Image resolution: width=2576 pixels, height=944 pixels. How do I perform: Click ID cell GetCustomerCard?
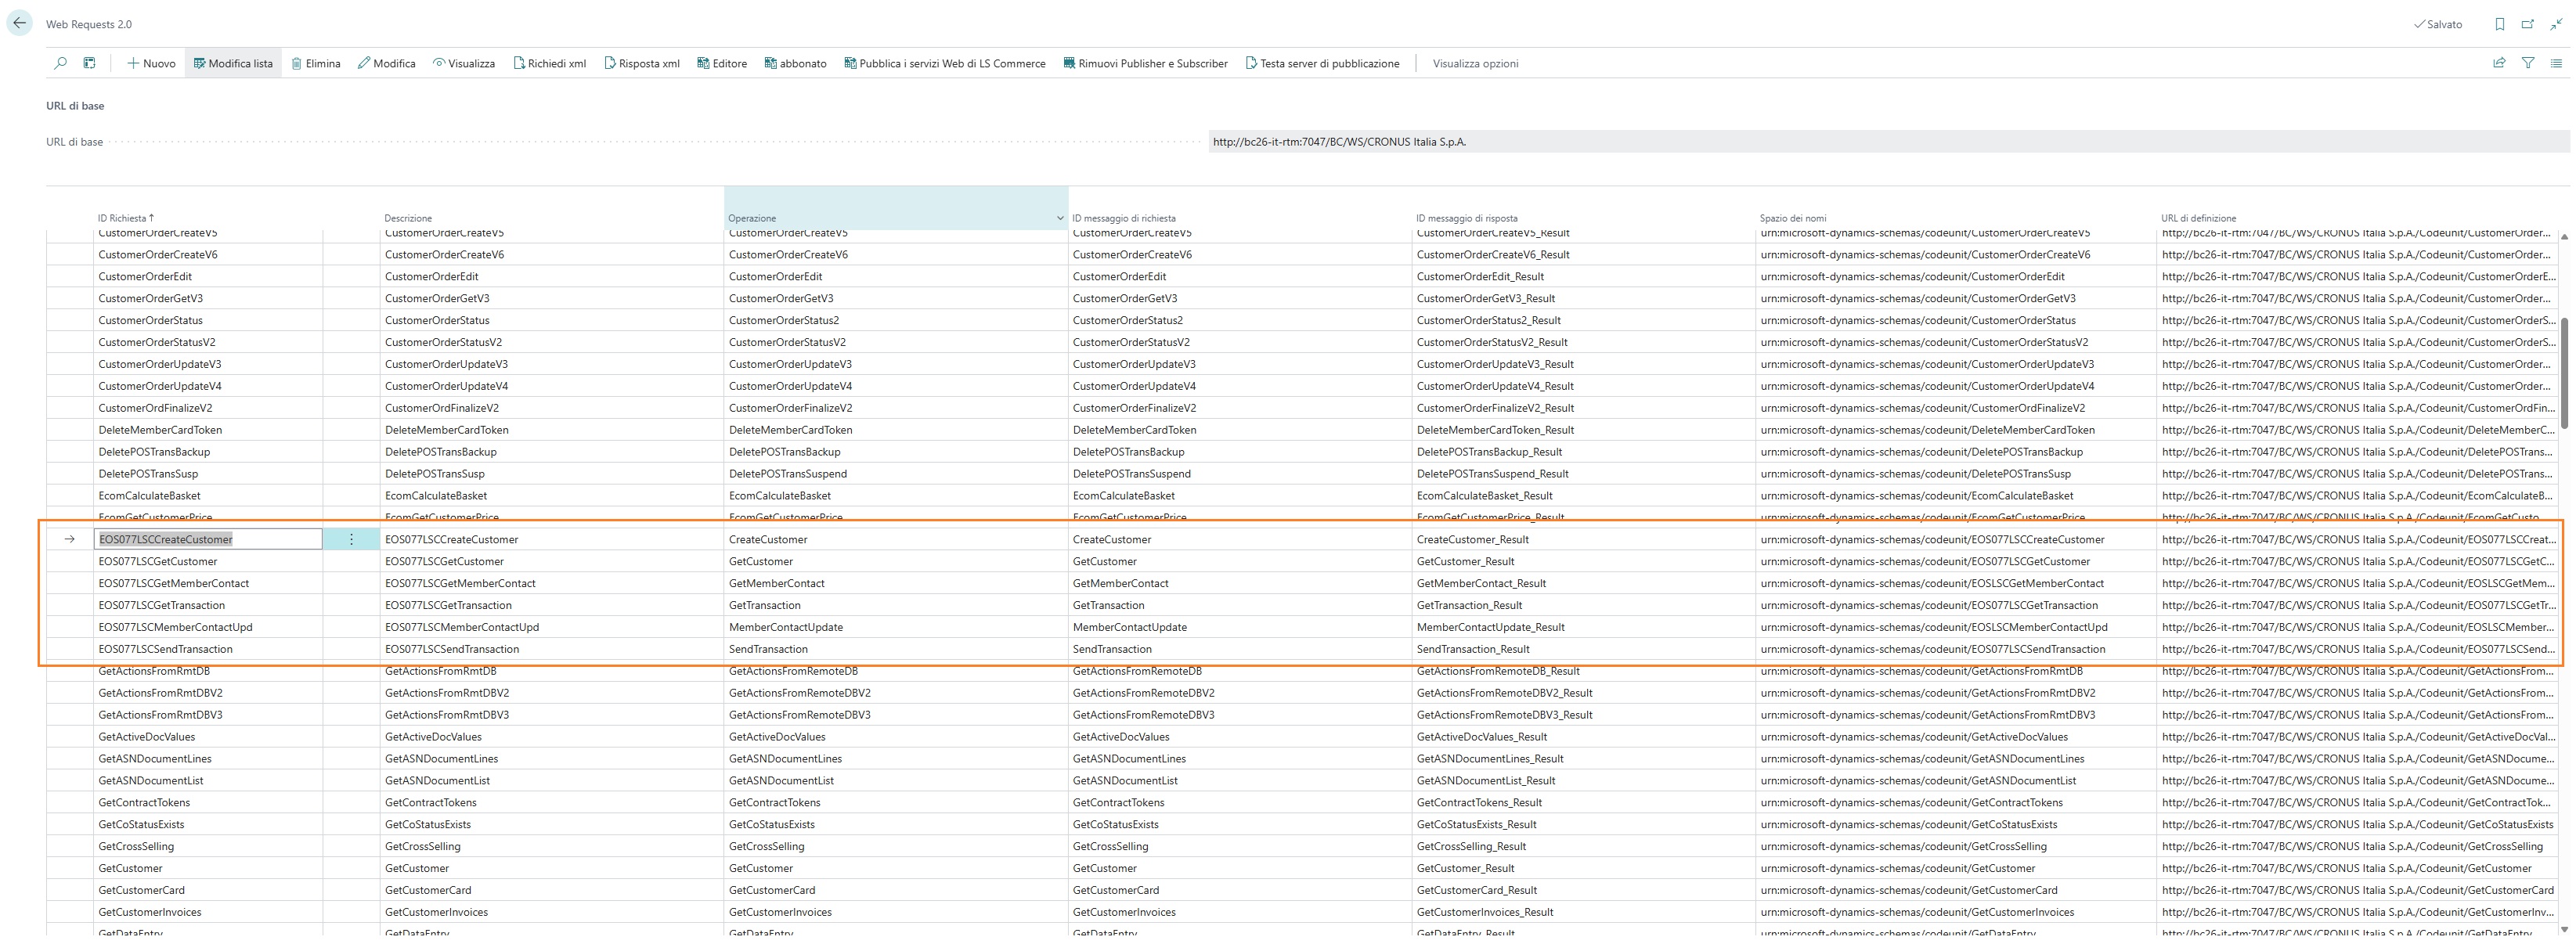(x=208, y=890)
